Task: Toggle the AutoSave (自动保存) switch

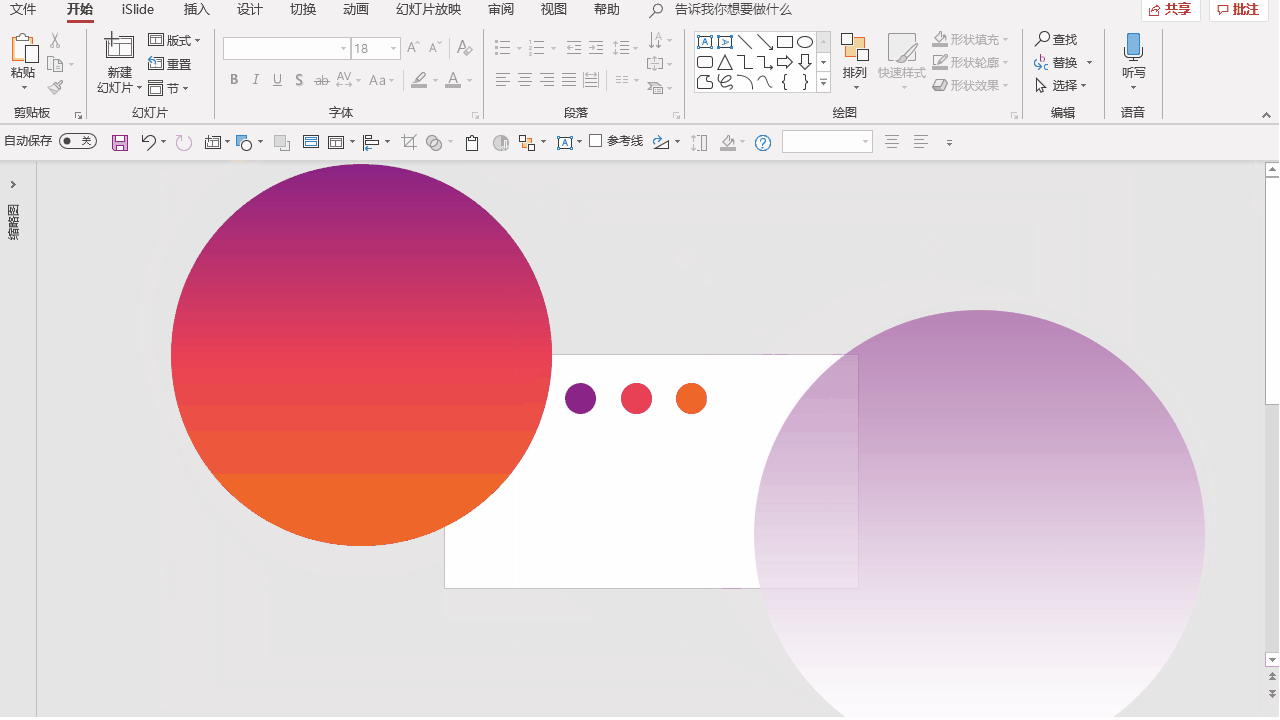Action: [77, 142]
